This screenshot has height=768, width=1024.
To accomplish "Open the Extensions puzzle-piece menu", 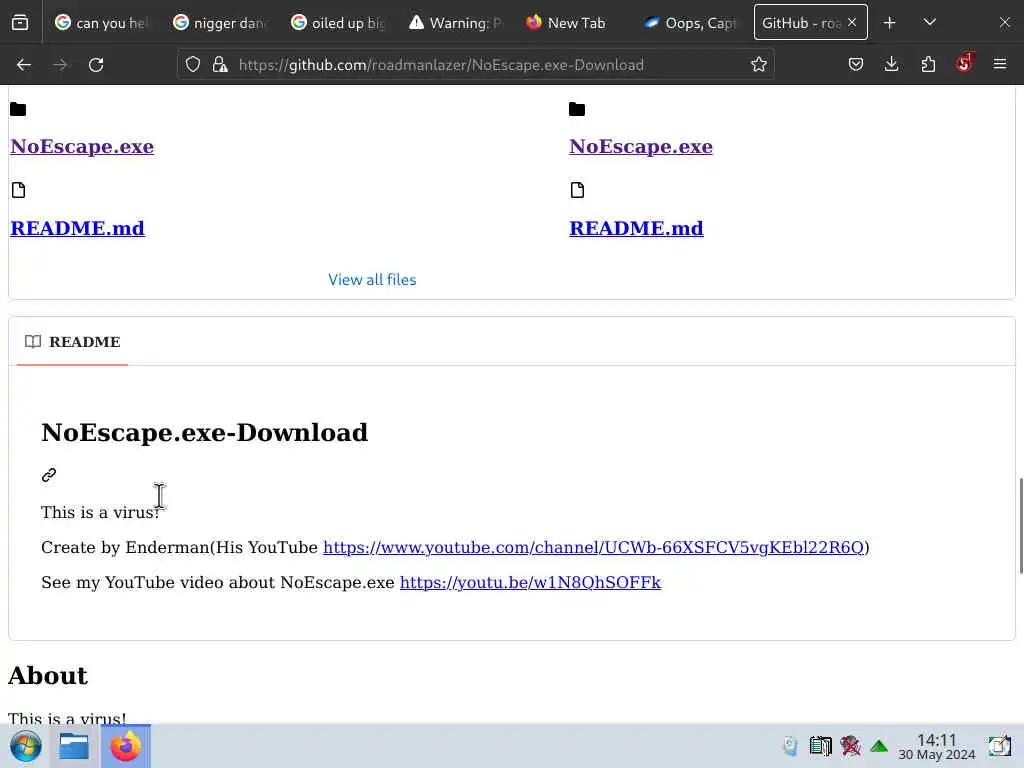I will pyautogui.click(x=928, y=65).
